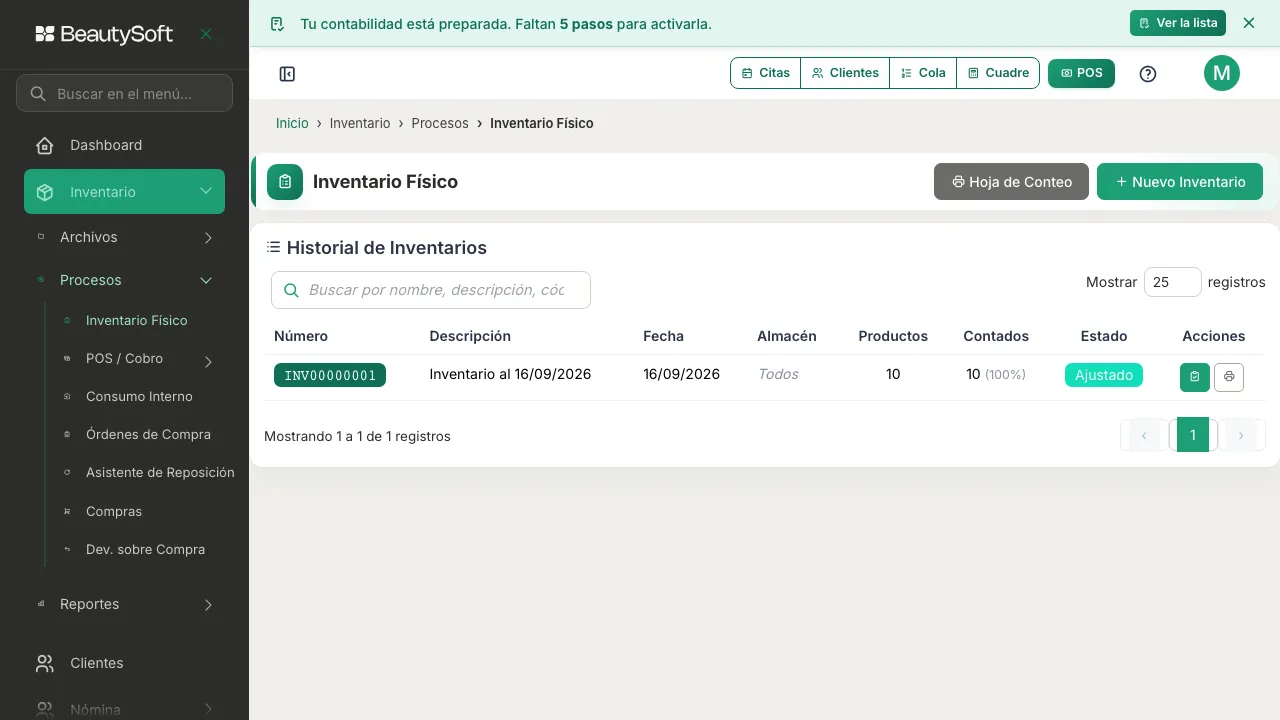Viewport: 1280px width, 720px height.
Task: Click the INV00000001 number badge
Action: [330, 376]
